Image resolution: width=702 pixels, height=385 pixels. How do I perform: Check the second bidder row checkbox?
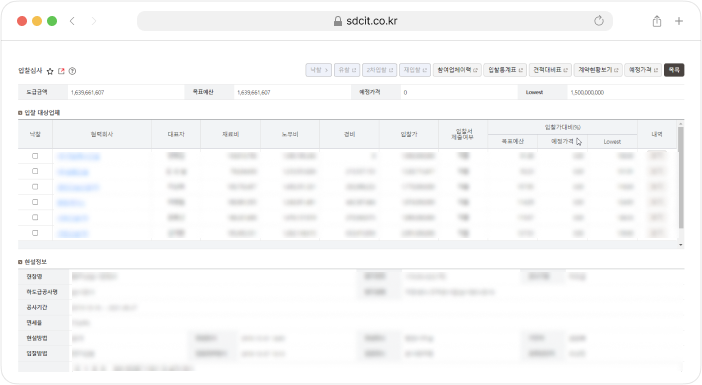pyautogui.click(x=35, y=171)
